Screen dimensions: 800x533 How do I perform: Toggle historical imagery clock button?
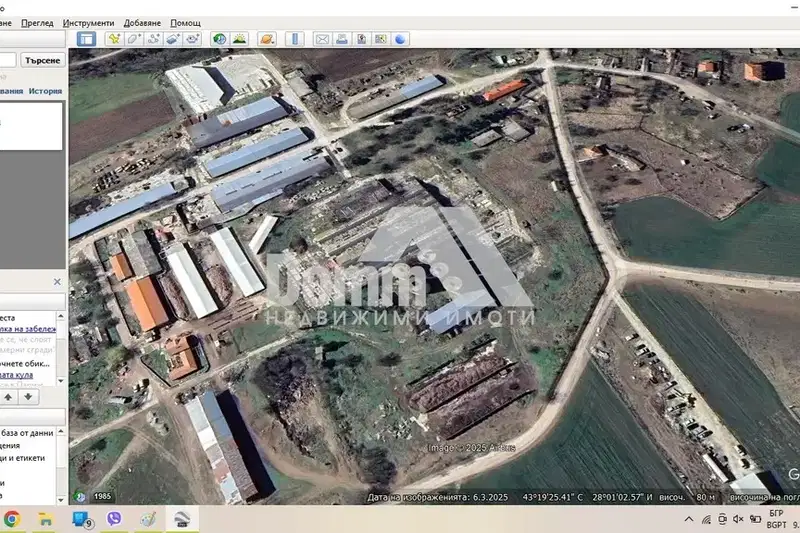[x=220, y=39]
